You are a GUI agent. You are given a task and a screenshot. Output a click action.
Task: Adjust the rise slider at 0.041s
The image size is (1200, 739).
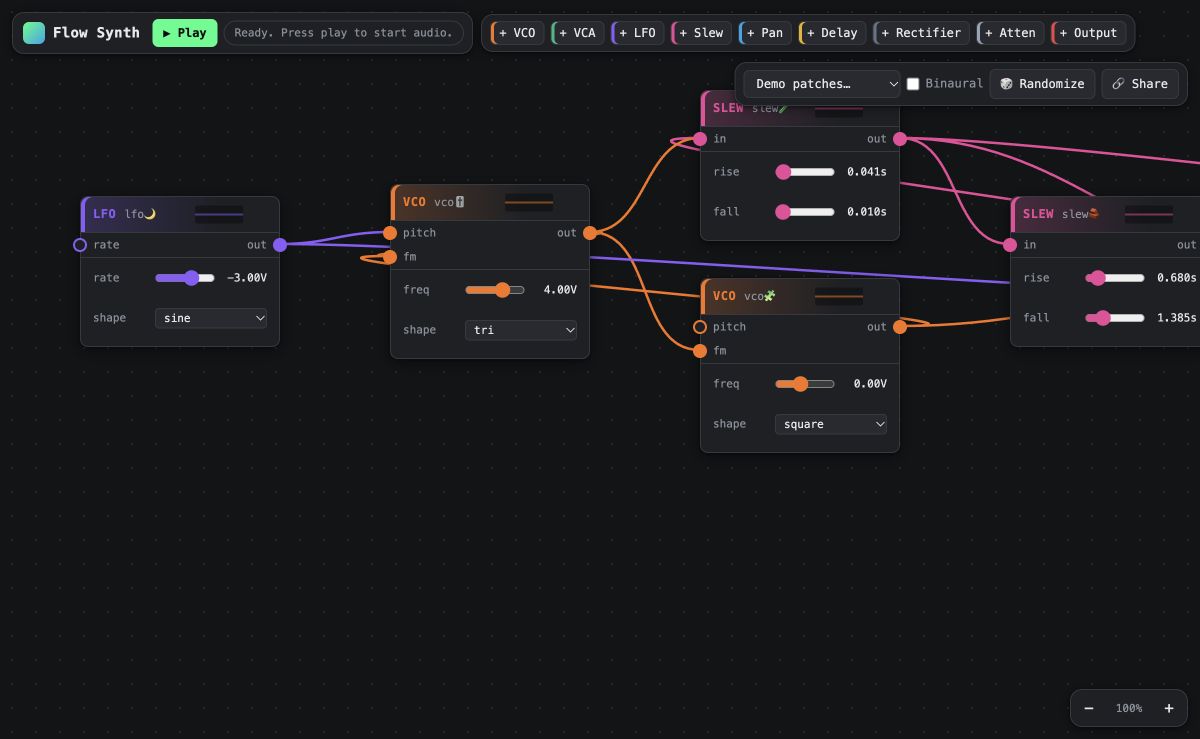(805, 172)
